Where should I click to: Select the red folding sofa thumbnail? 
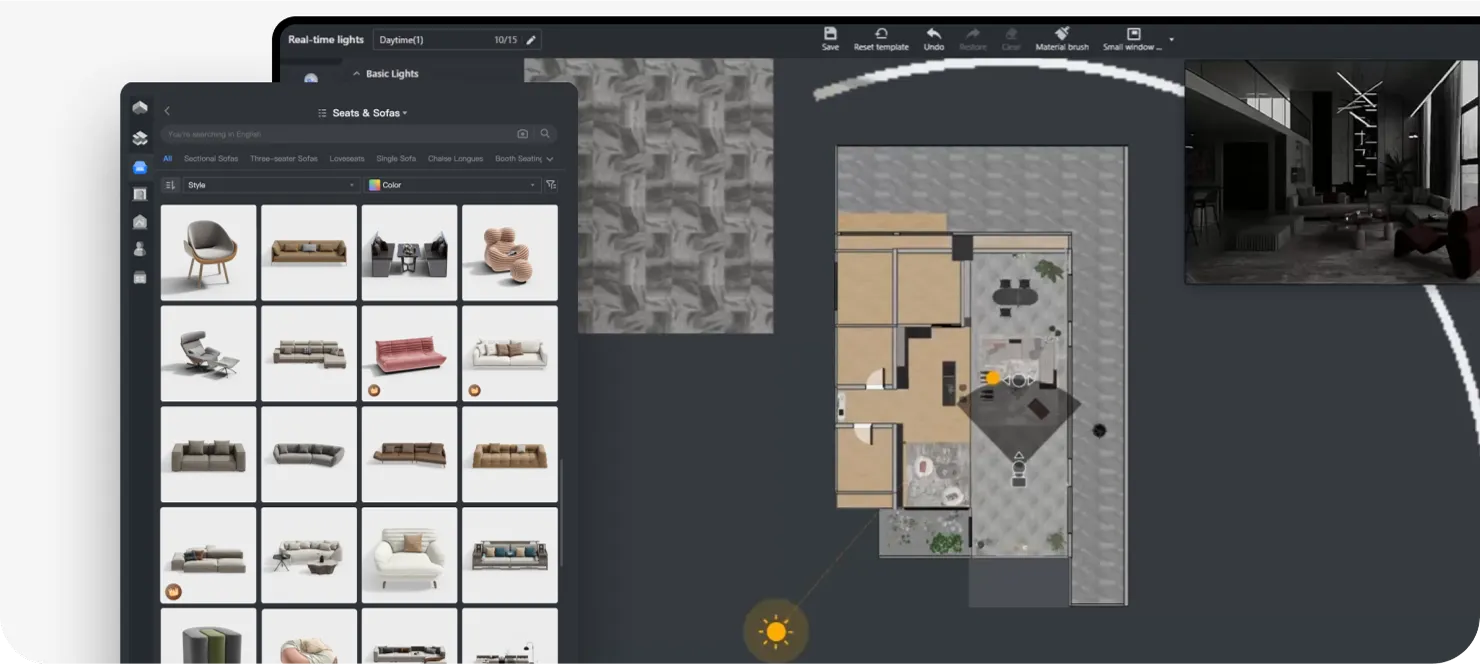pos(410,354)
